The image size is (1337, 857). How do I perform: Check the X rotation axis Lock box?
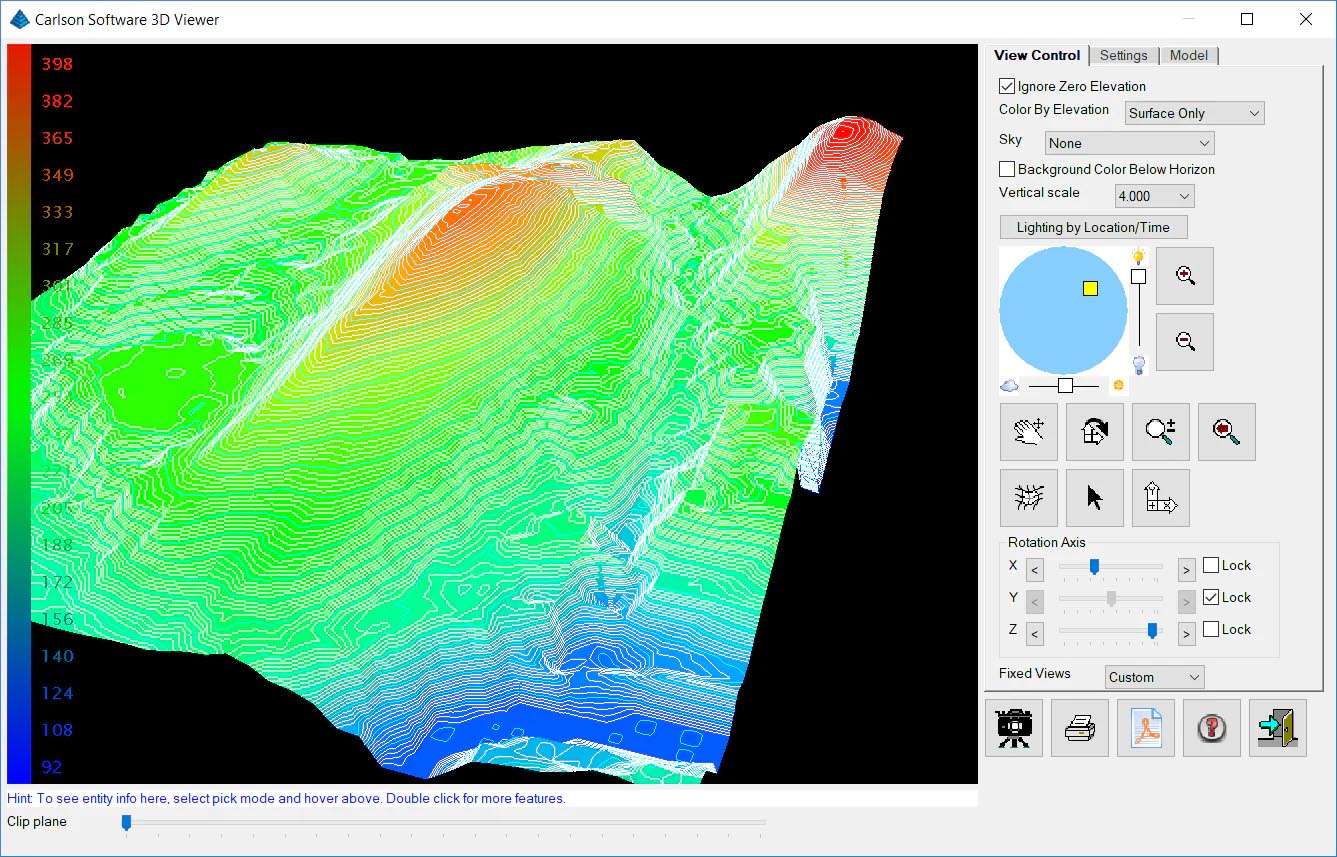point(1211,565)
